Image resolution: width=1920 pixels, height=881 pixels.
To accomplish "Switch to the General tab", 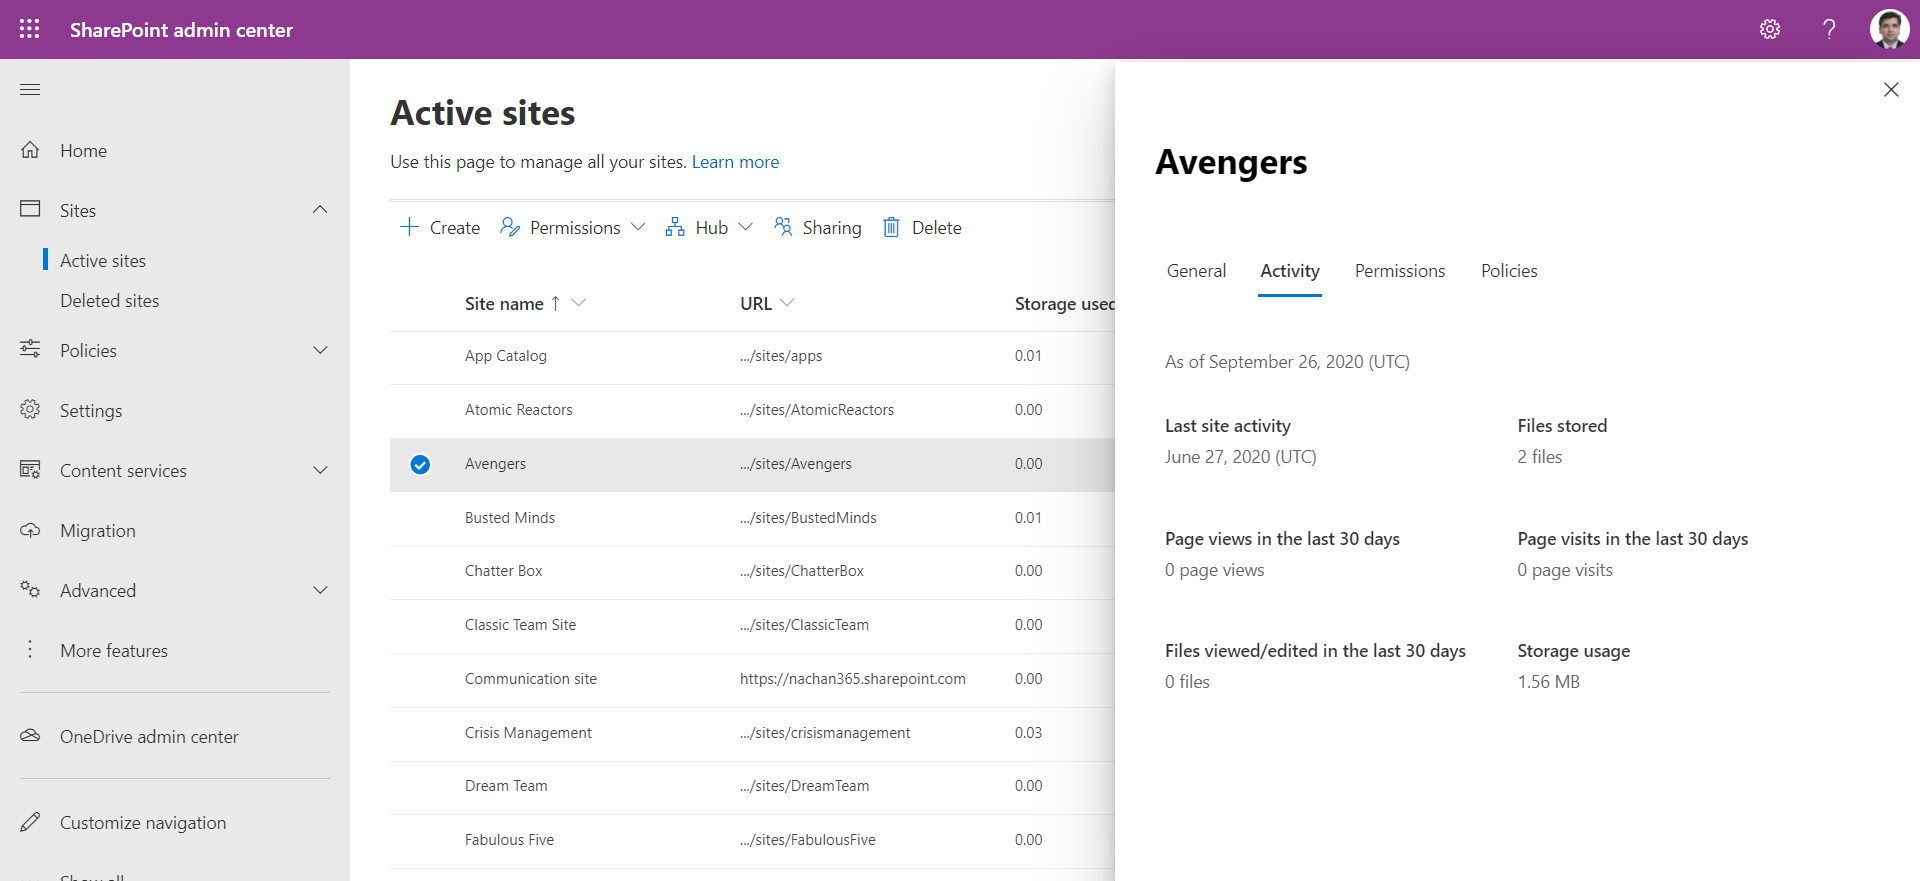I will click(1196, 271).
